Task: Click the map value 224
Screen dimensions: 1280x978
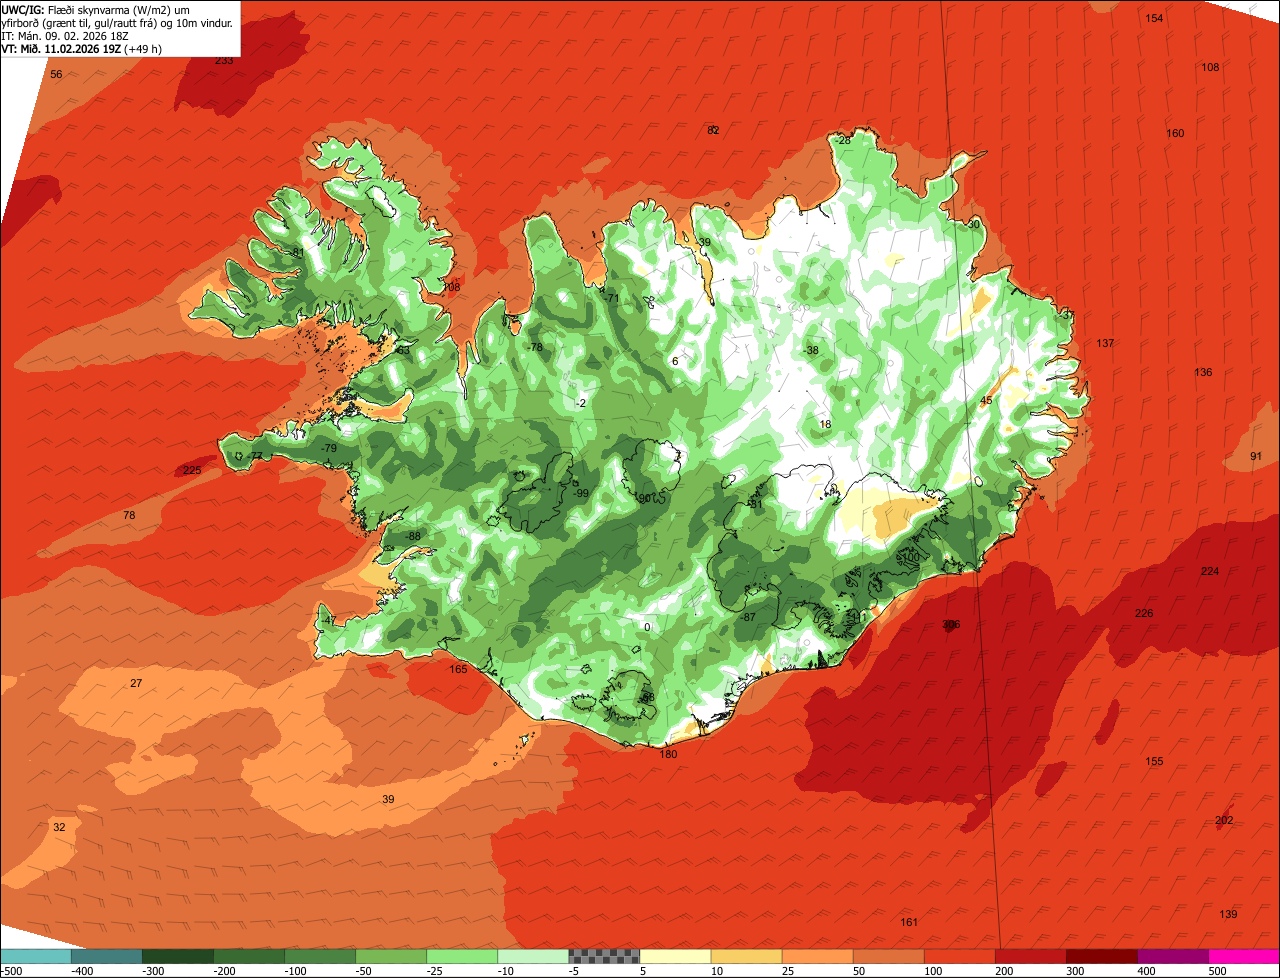Action: click(x=1210, y=572)
